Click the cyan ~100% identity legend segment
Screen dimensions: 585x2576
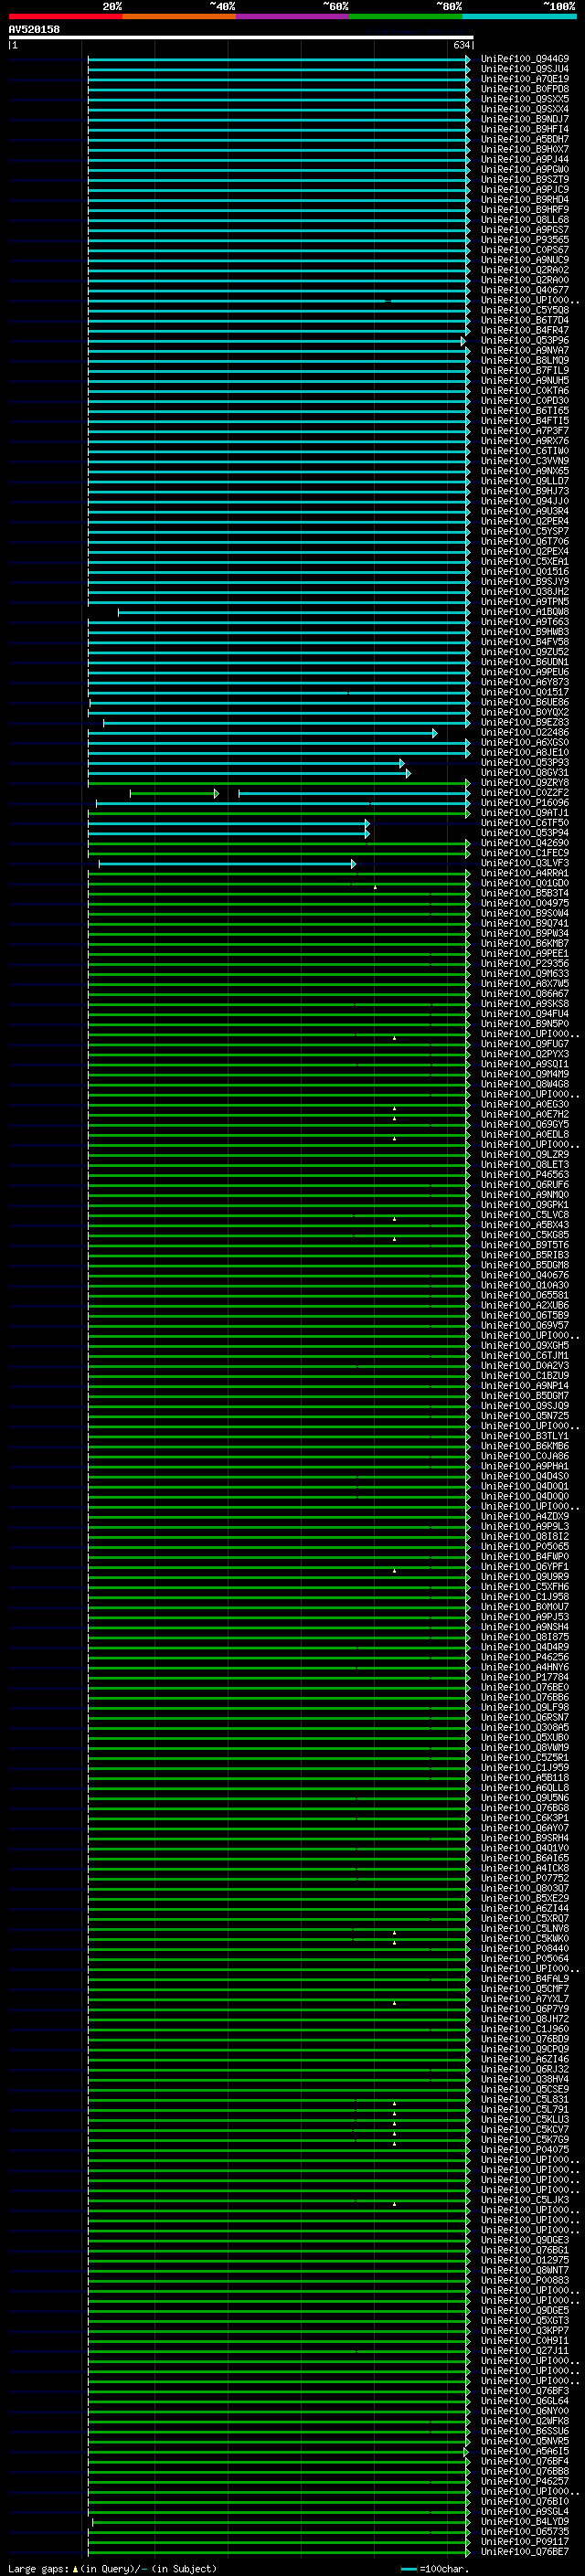(x=519, y=17)
